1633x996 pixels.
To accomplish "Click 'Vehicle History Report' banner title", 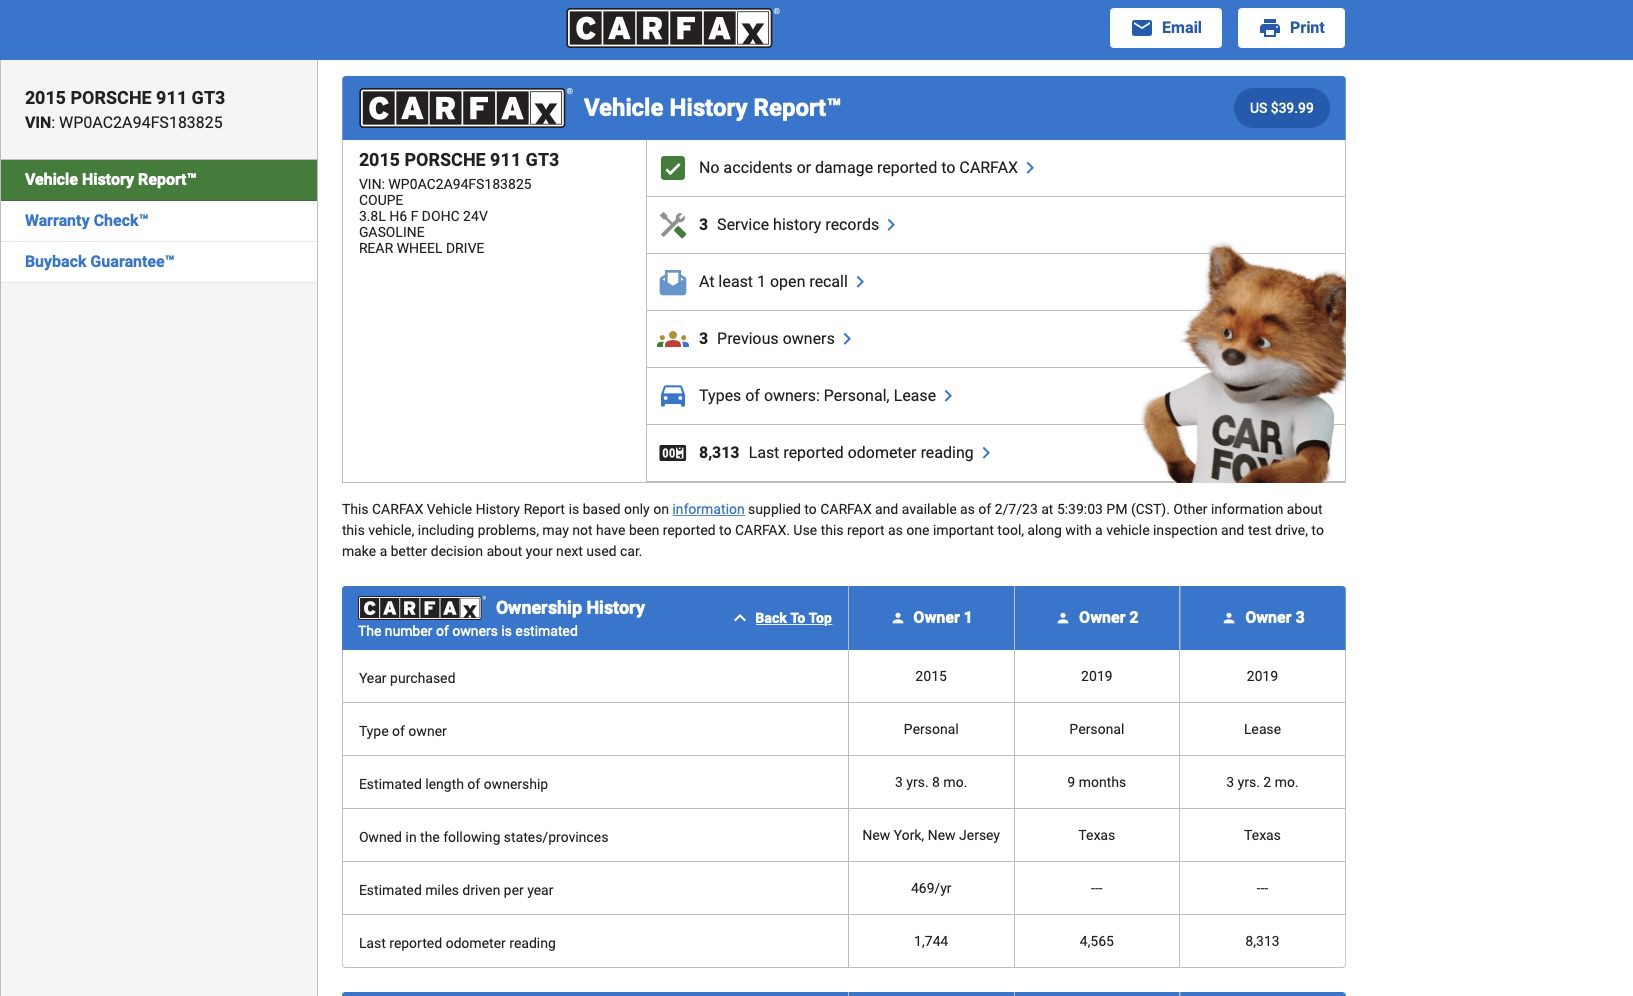I will (712, 108).
